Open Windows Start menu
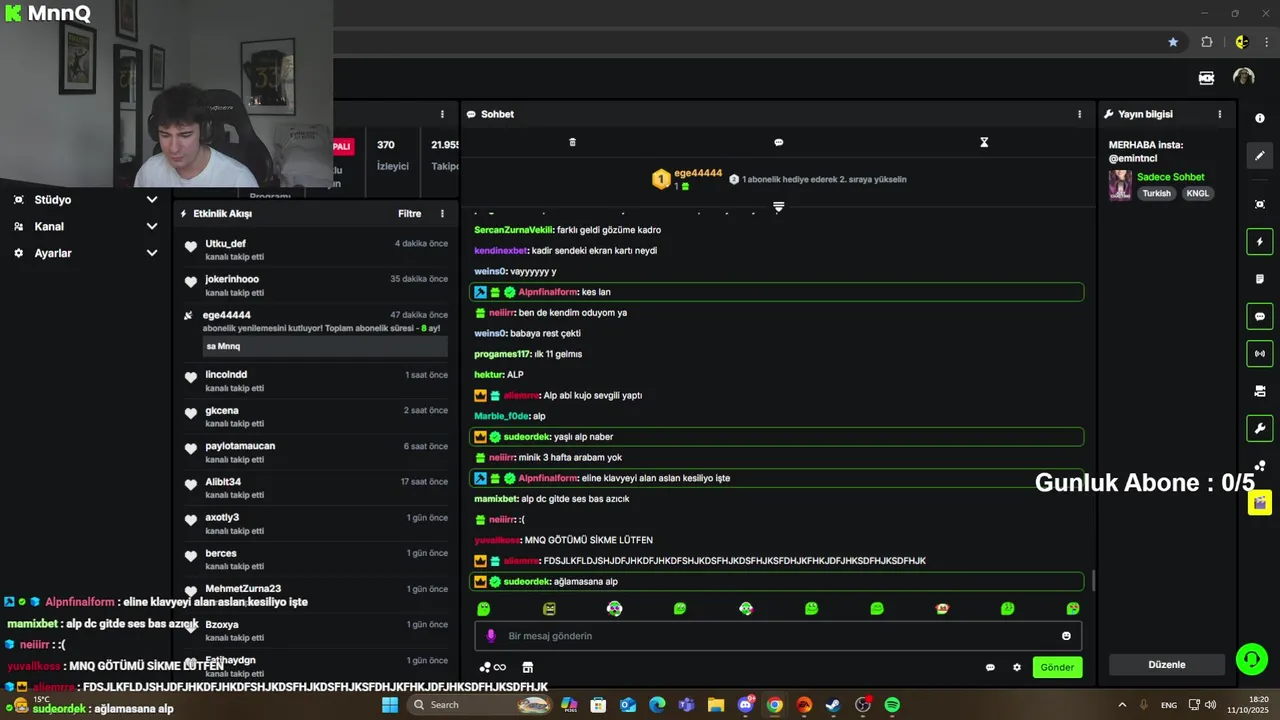The image size is (1280, 720). (390, 705)
